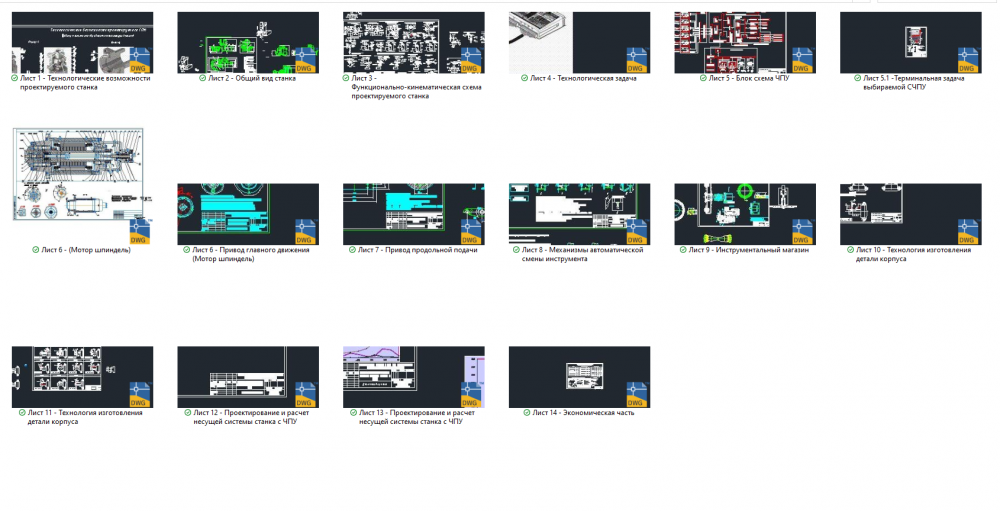
Task: Click file name 'Лист 2 - Общий вид станка'
Action: point(252,78)
